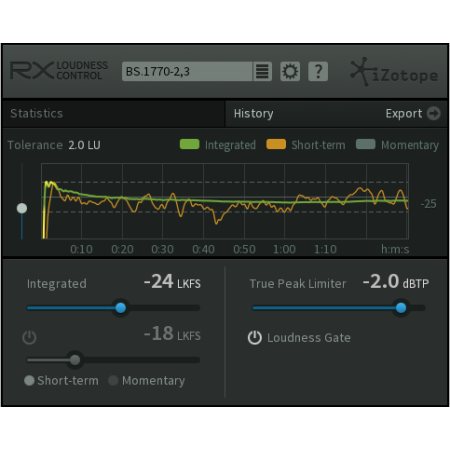Click the -18 LKFS value
The height and width of the screenshot is (450, 450).
point(172,334)
